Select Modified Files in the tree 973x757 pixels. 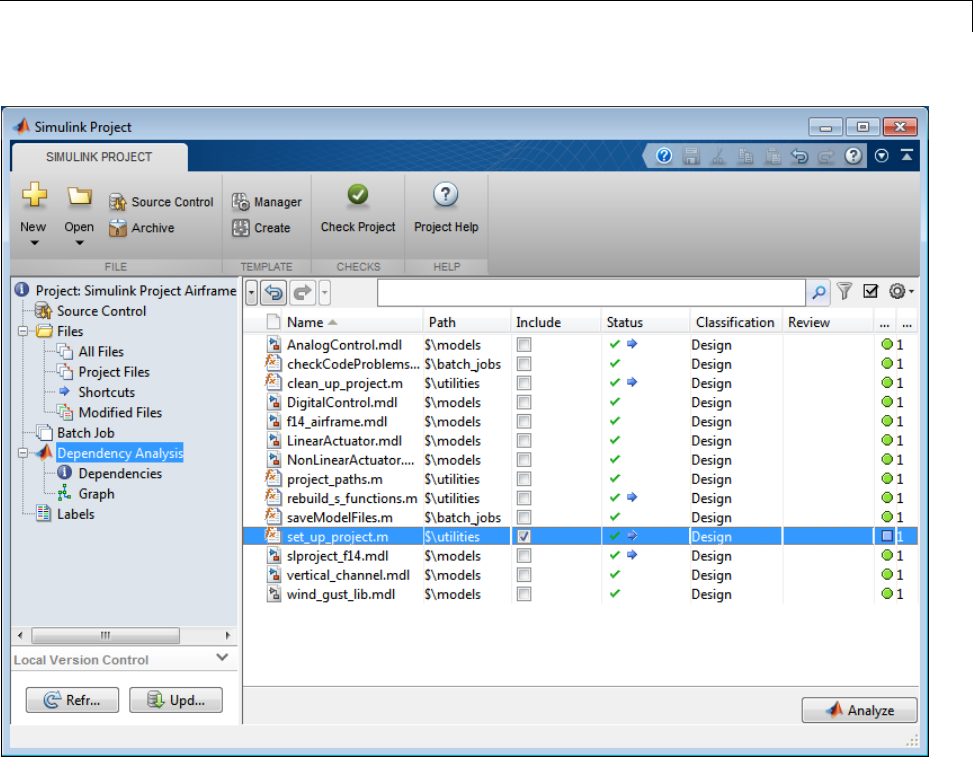[120, 413]
